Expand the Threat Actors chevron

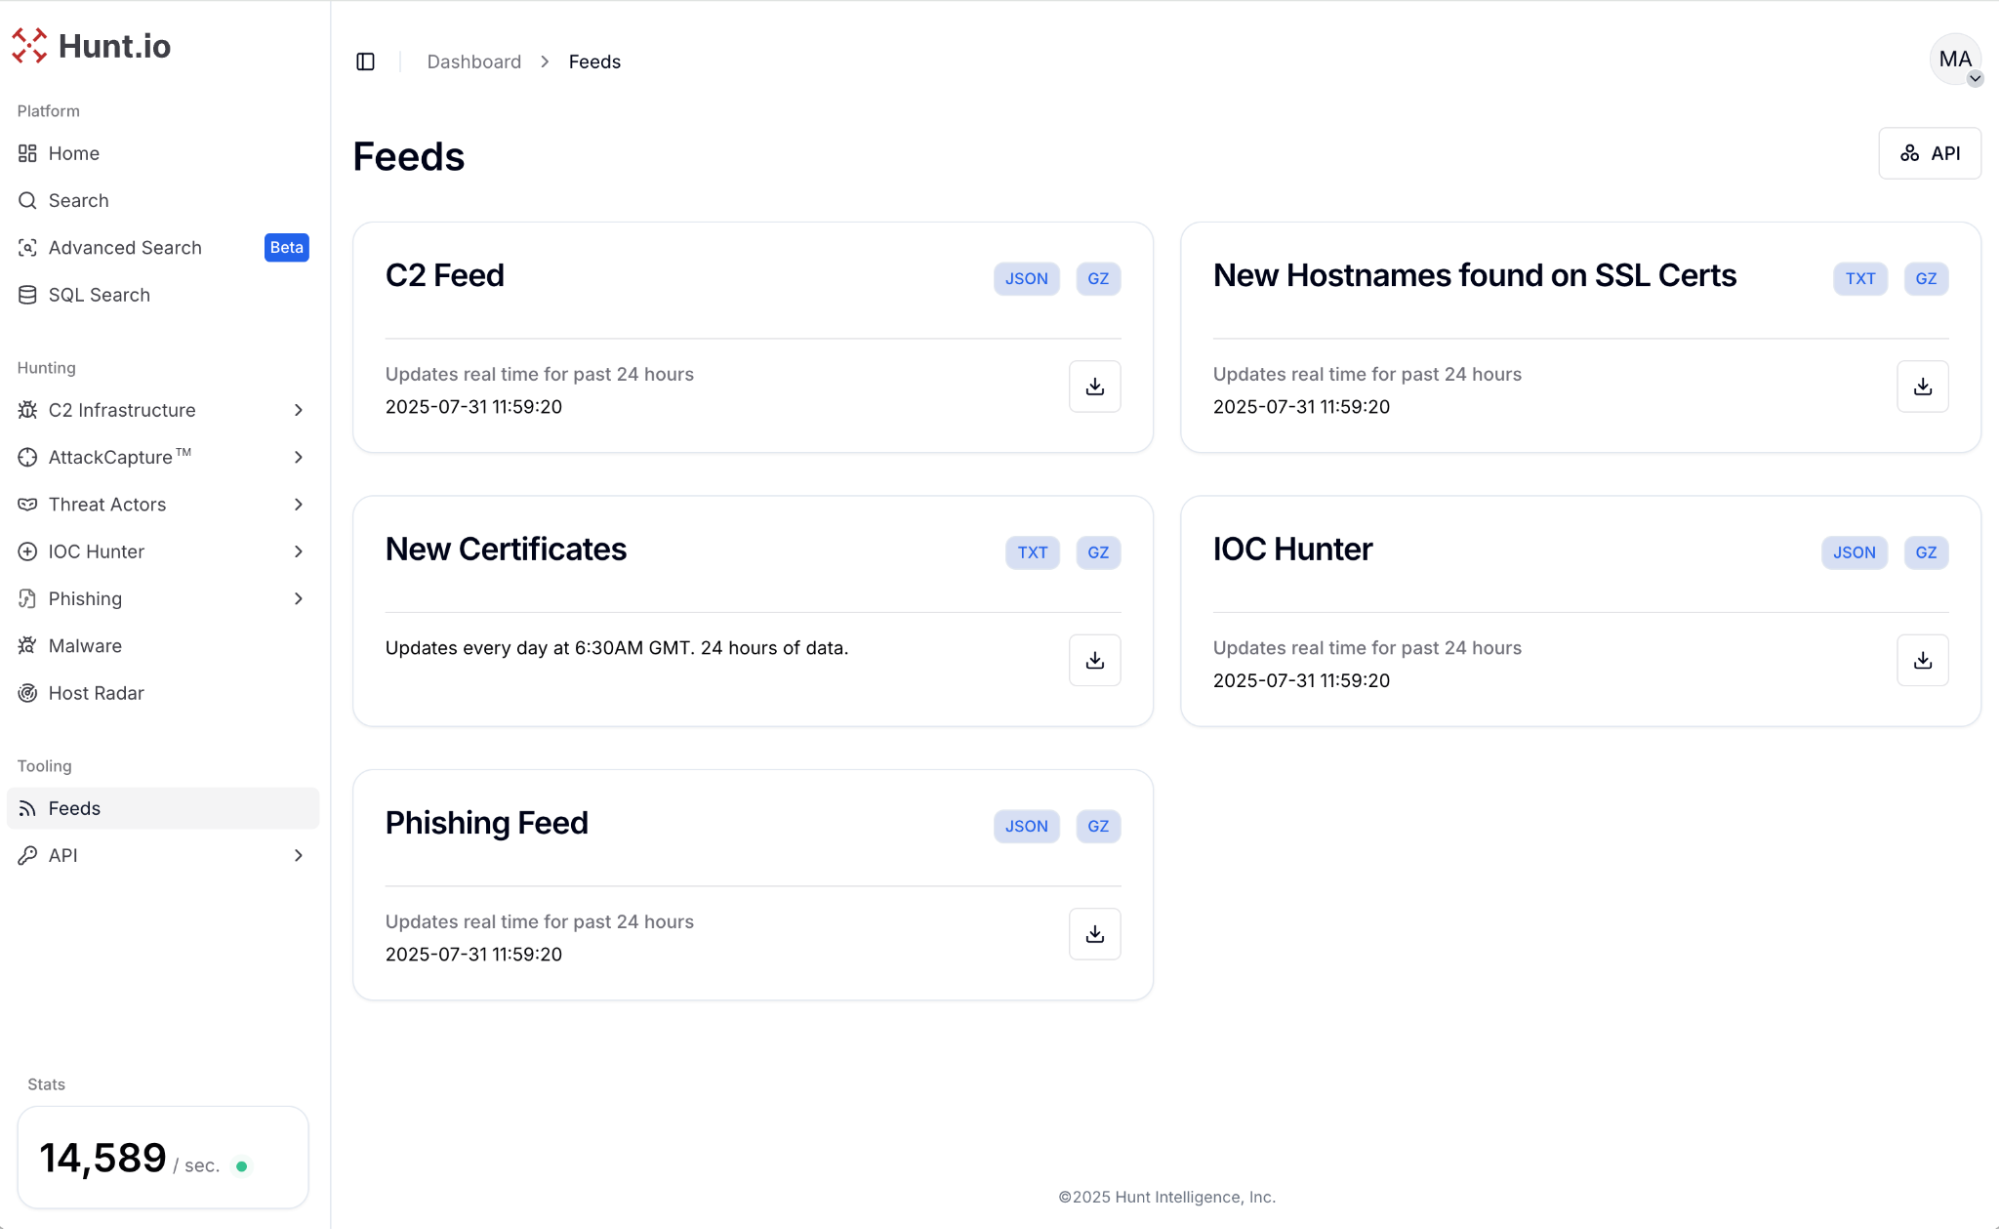(x=298, y=504)
